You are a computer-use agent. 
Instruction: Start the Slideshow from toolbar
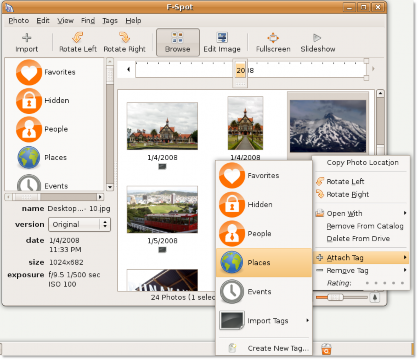click(x=317, y=42)
